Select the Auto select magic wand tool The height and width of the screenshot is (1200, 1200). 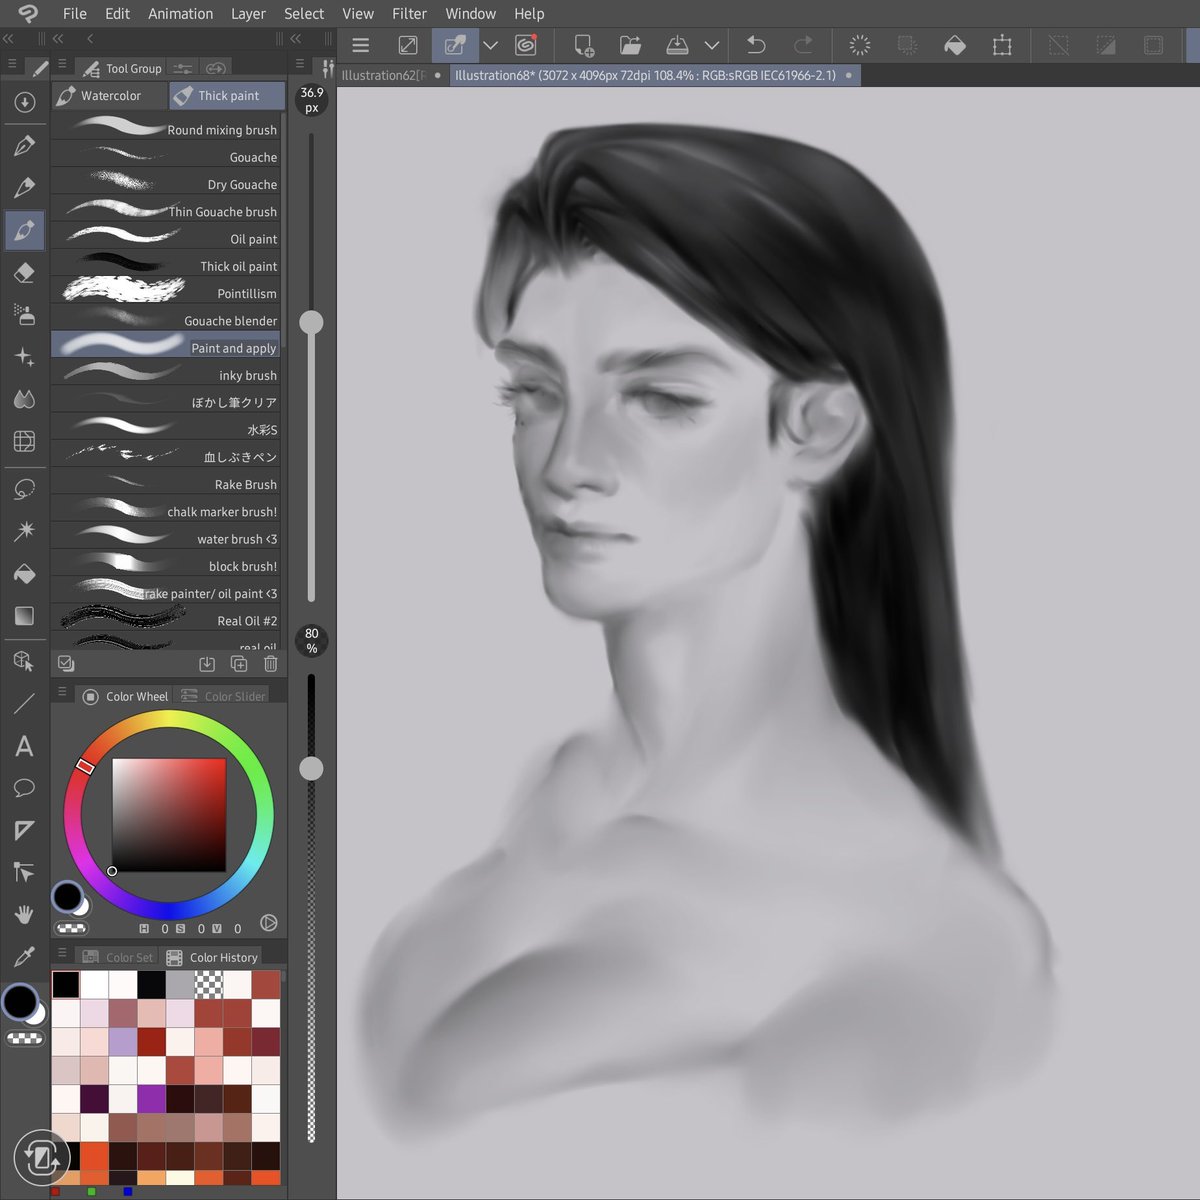coord(25,531)
